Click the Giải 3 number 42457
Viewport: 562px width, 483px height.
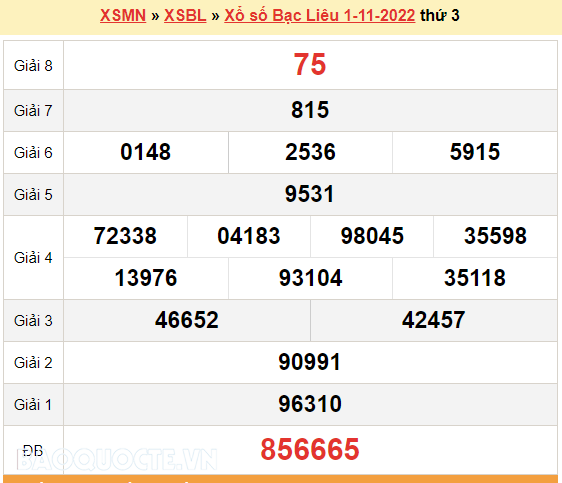(x=434, y=320)
